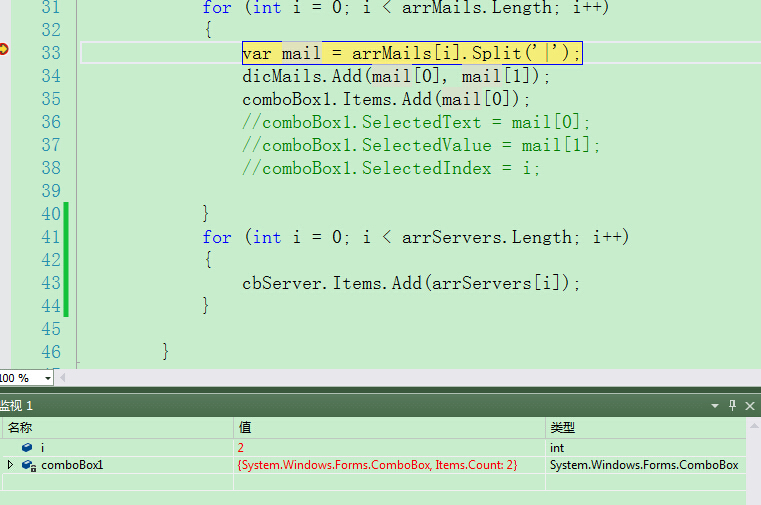Select the comboBox1 watch name
Screen dimensions: 761x505
(72, 465)
